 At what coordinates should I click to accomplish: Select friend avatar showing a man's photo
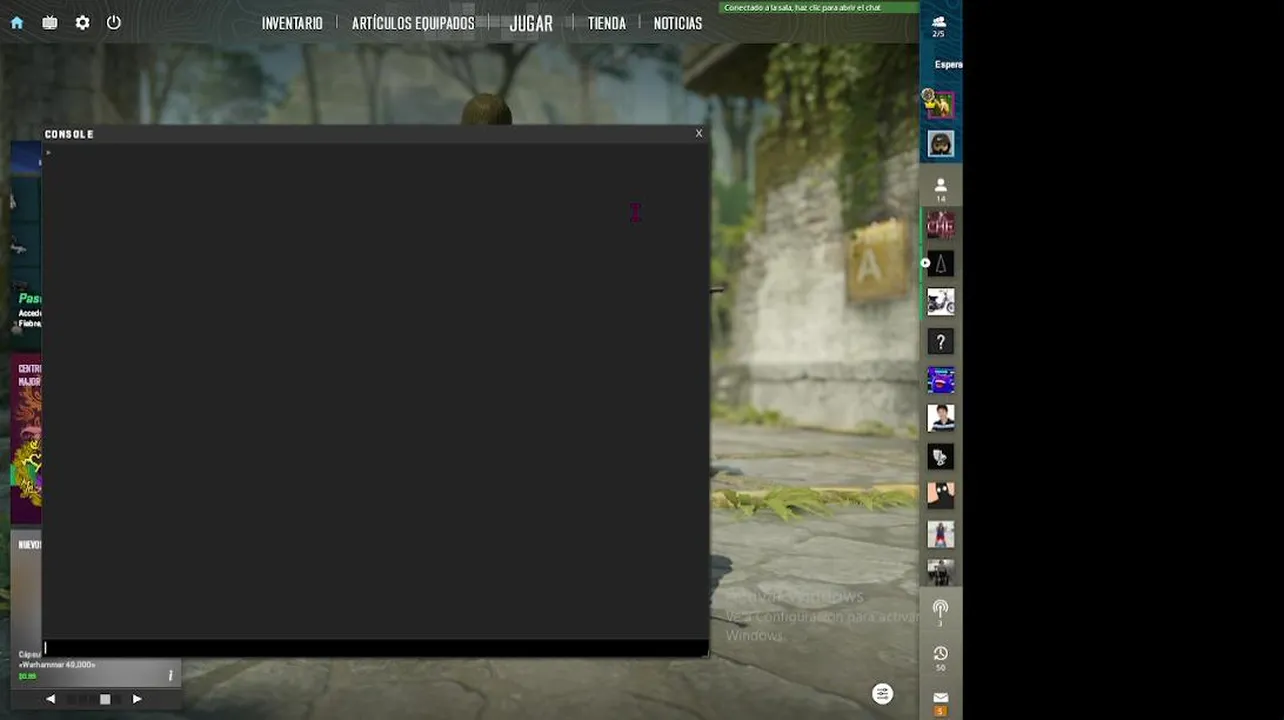tap(940, 418)
